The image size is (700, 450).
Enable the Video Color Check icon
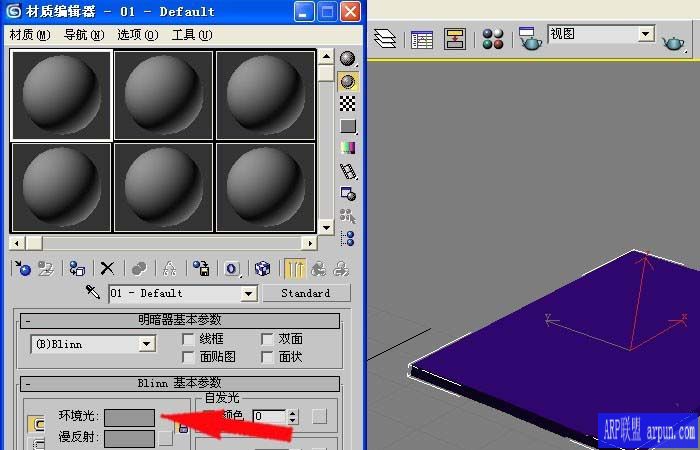tap(347, 148)
